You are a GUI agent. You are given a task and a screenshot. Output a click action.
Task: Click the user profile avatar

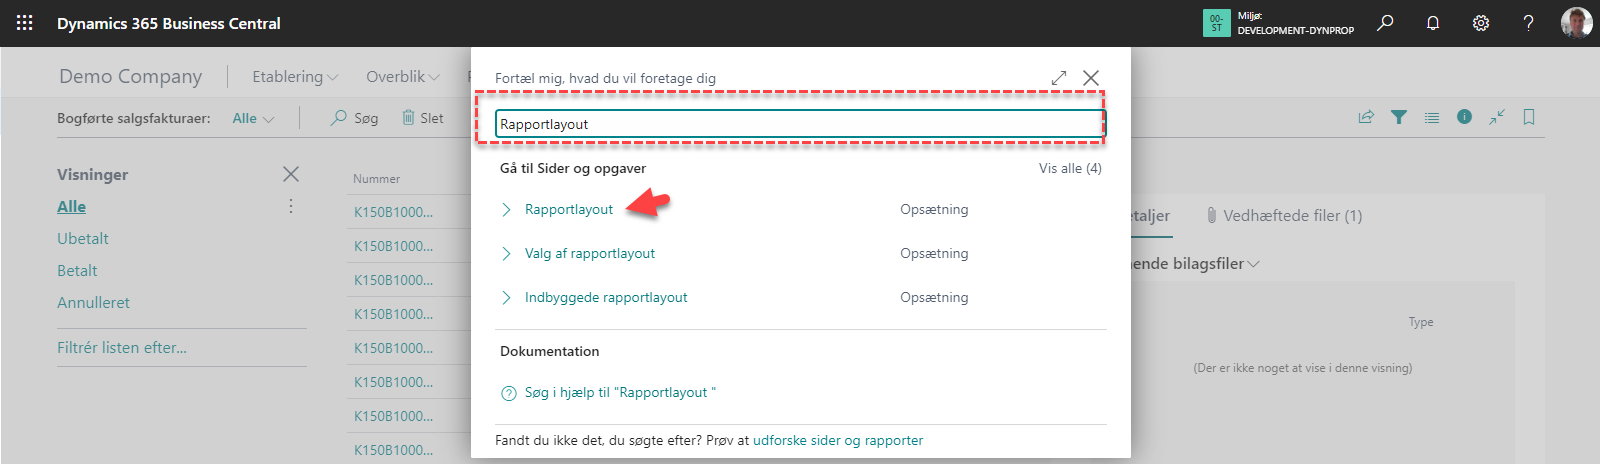pos(1576,22)
